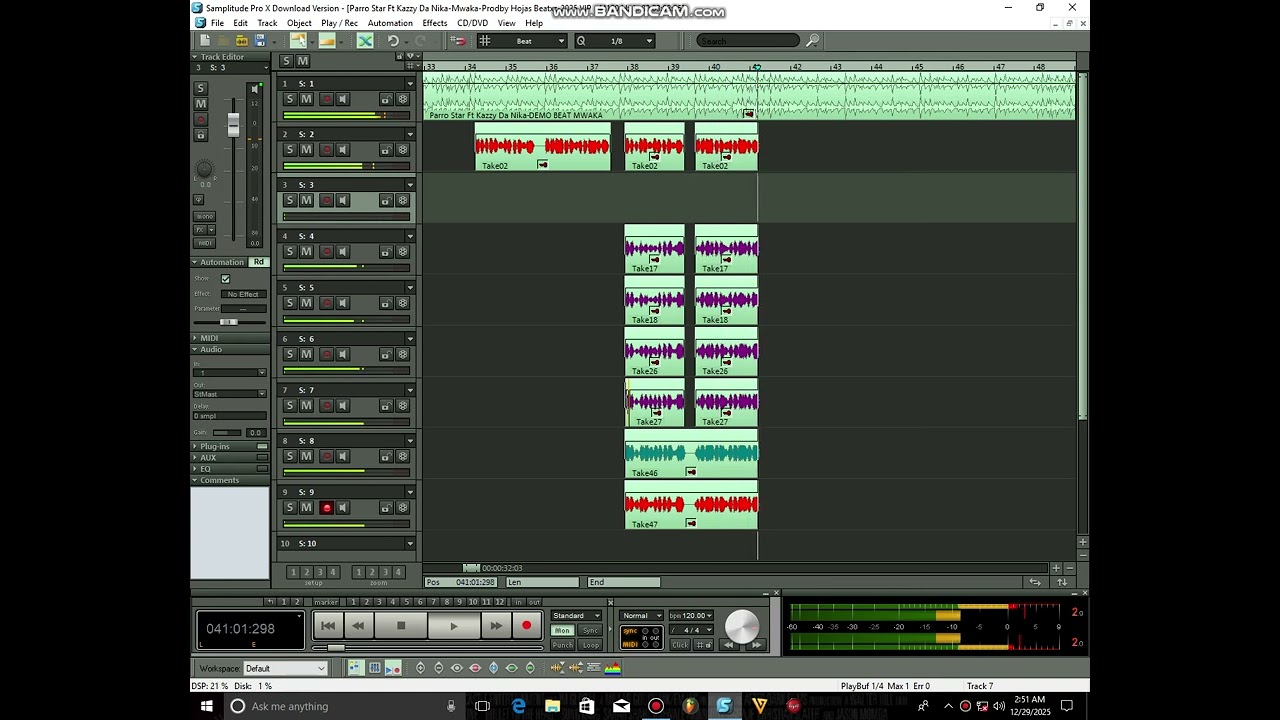Click the Save project disk icon
Viewport: 1280px width, 720px height.
260,41
